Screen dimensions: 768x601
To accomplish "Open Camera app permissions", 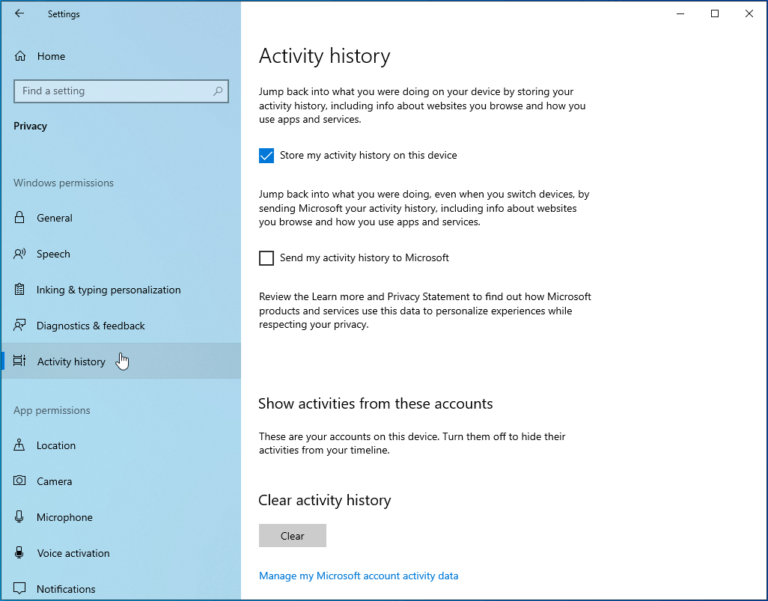I will point(121,481).
